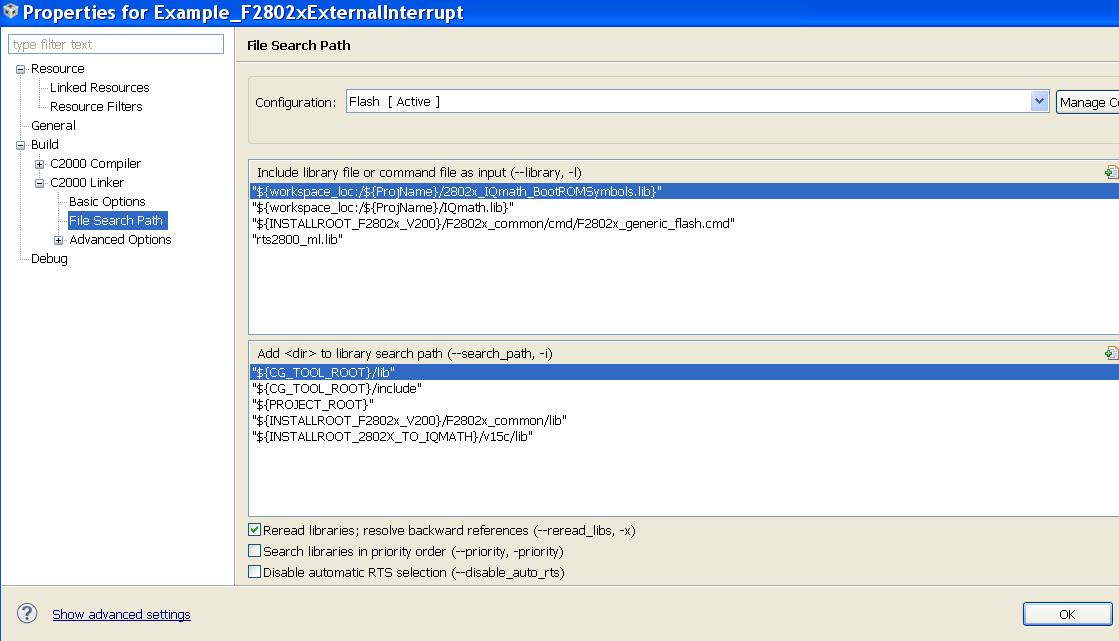The width and height of the screenshot is (1119, 641).
Task: Click the Manage Configurations button
Action: click(1088, 100)
